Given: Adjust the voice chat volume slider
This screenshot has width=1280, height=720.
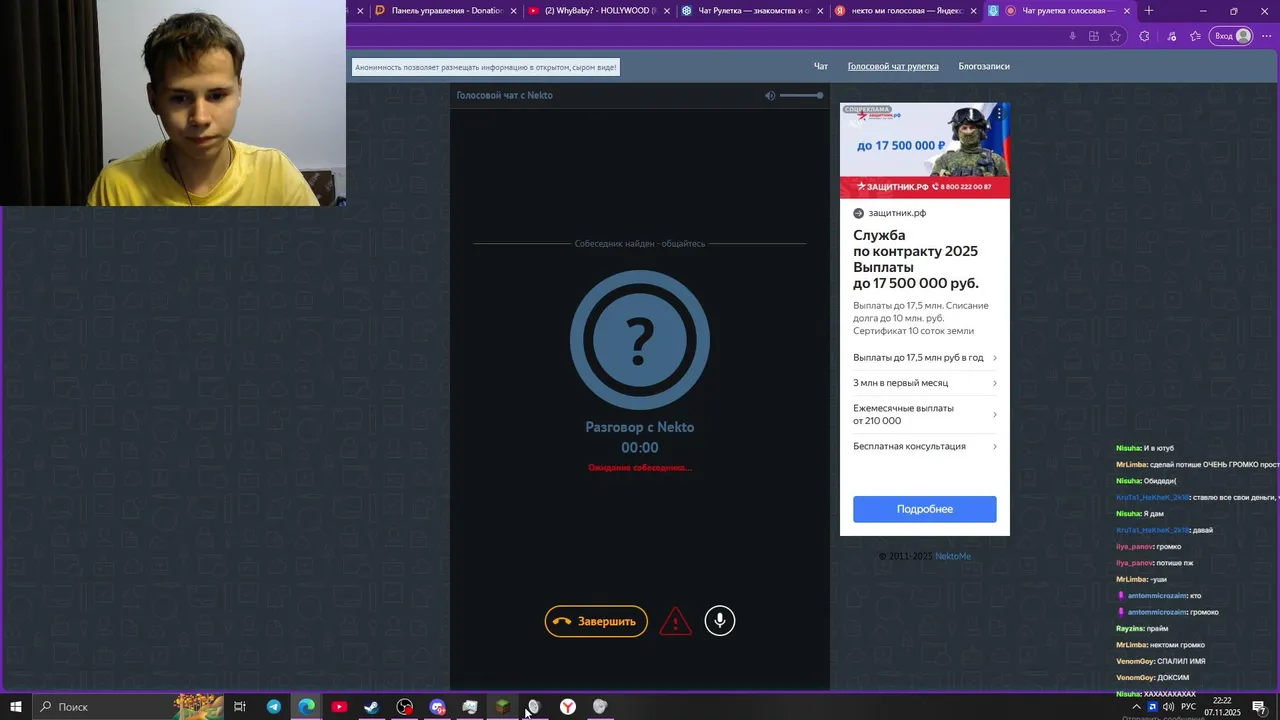Looking at the screenshot, I should (801, 95).
